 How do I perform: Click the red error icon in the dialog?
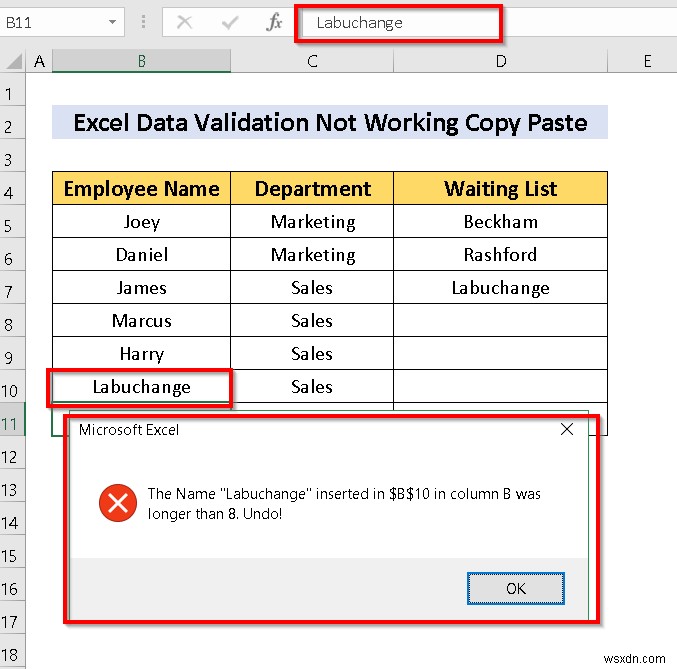(117, 503)
